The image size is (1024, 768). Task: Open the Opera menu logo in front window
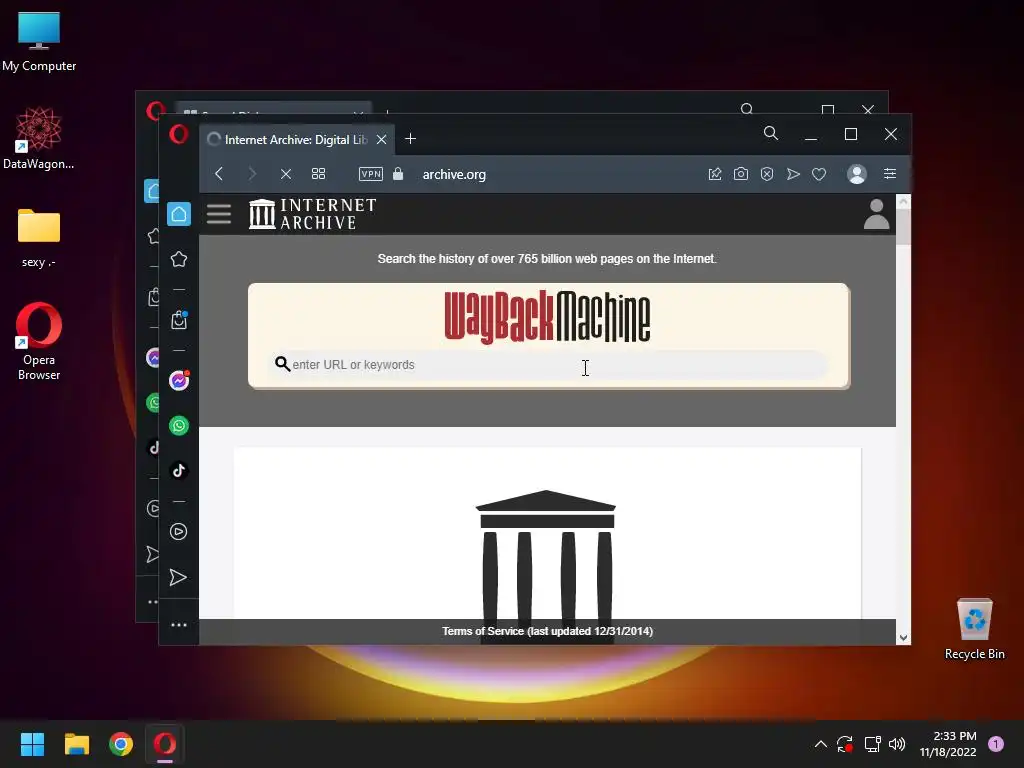click(x=178, y=134)
